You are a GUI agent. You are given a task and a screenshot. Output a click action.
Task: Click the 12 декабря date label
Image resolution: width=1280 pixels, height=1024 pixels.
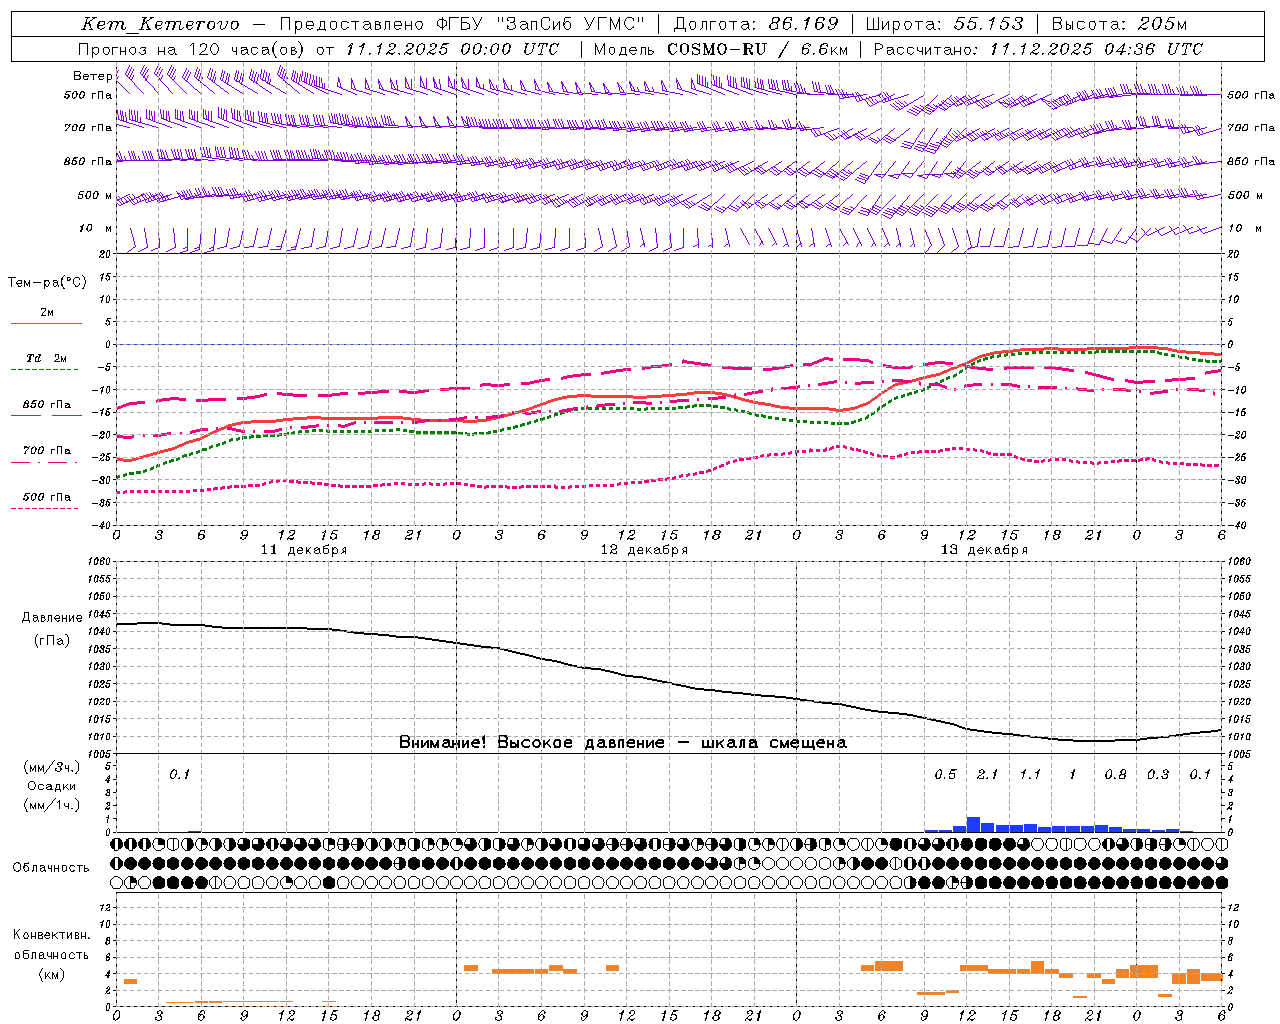coord(644,550)
